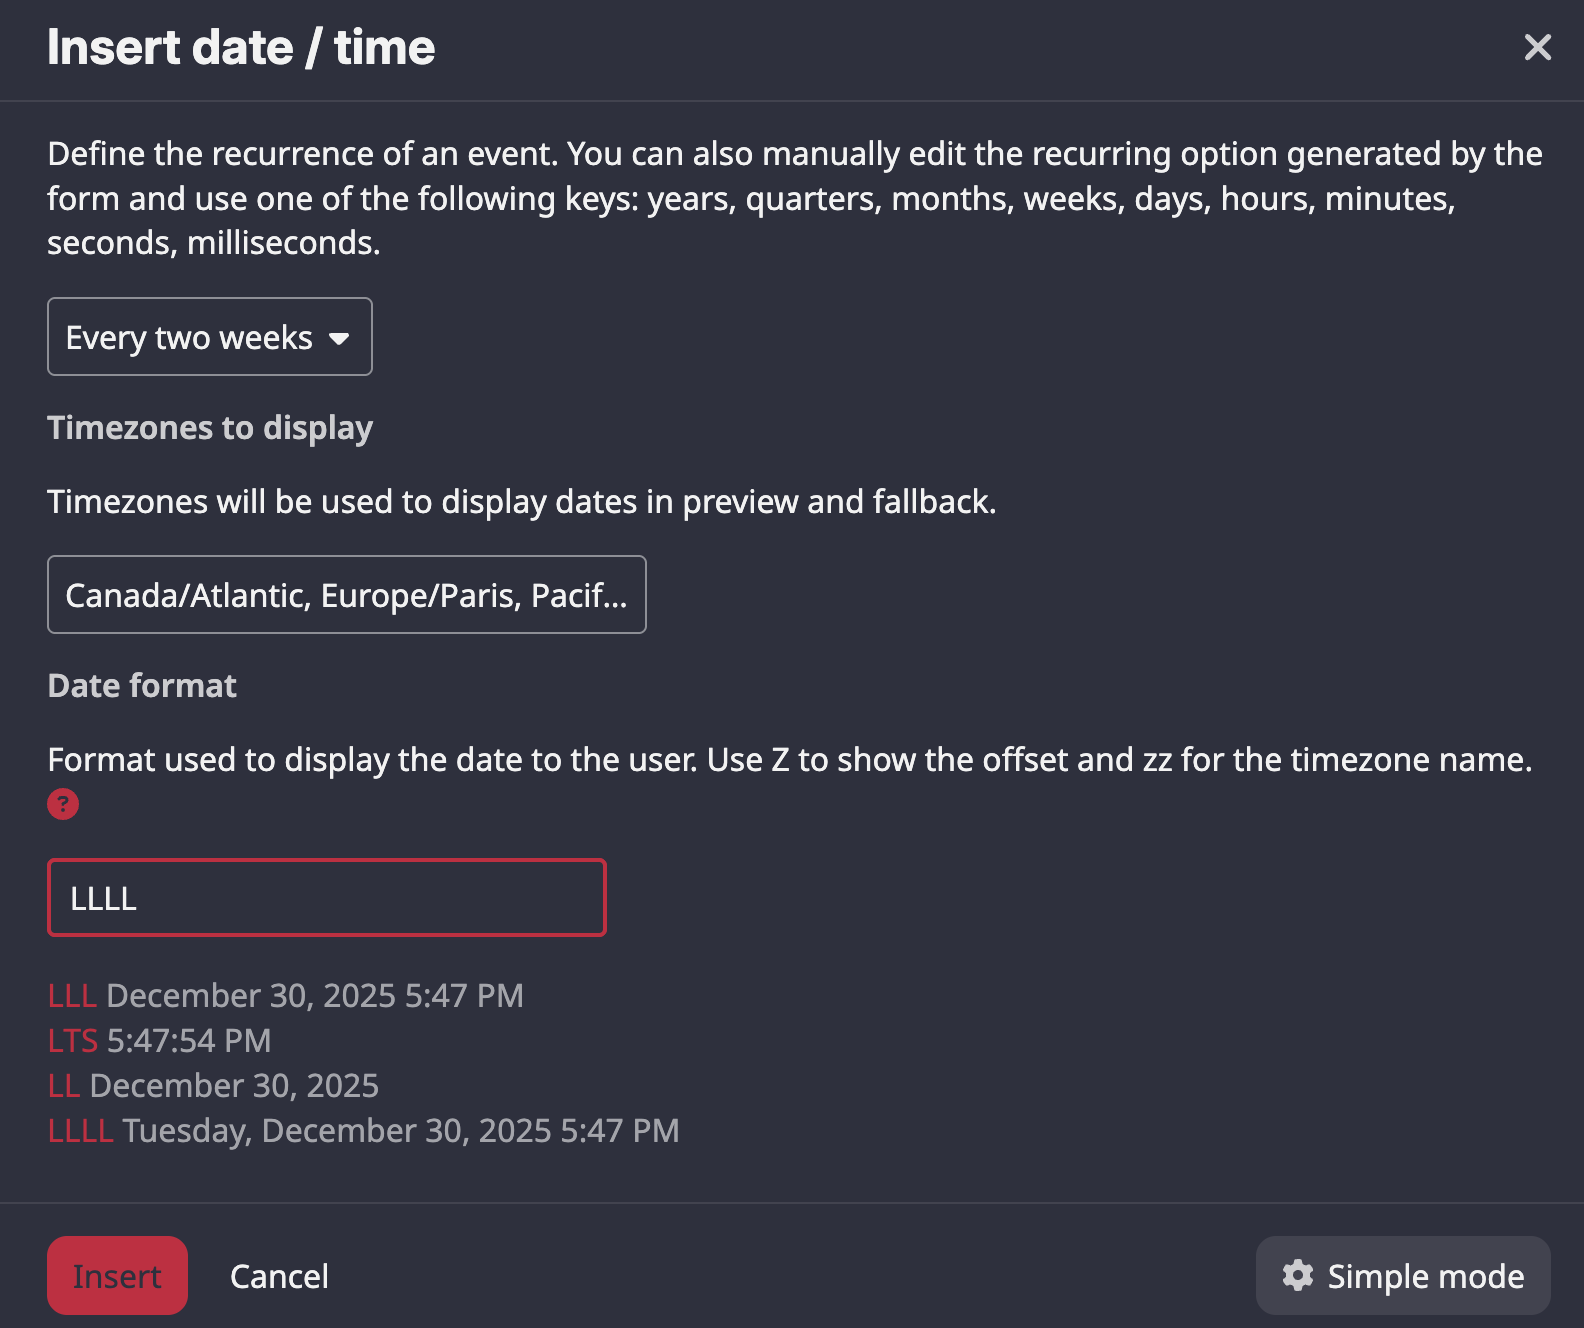Click the LL preview December 30, 2025
The height and width of the screenshot is (1328, 1584).
[x=234, y=1086]
